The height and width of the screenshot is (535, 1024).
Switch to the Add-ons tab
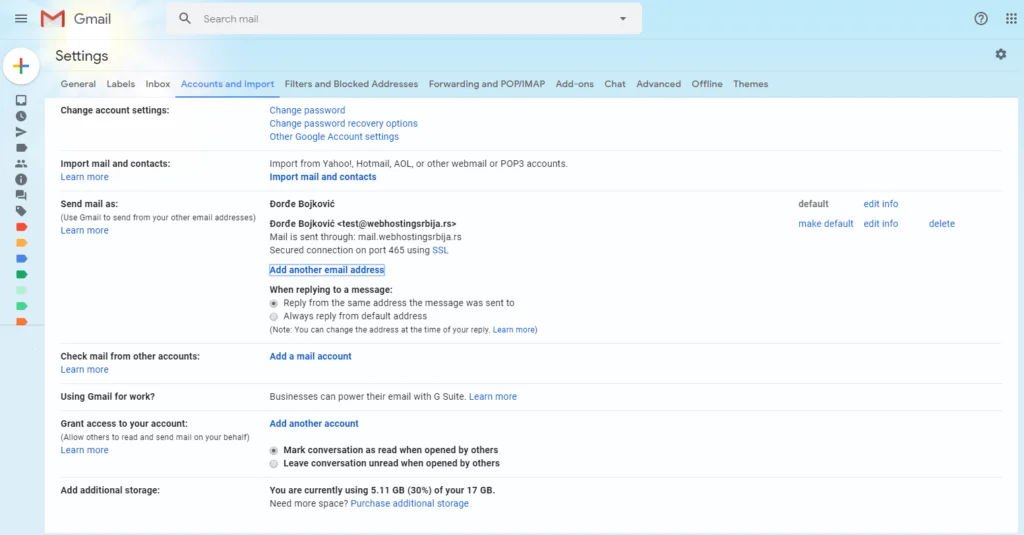click(575, 84)
